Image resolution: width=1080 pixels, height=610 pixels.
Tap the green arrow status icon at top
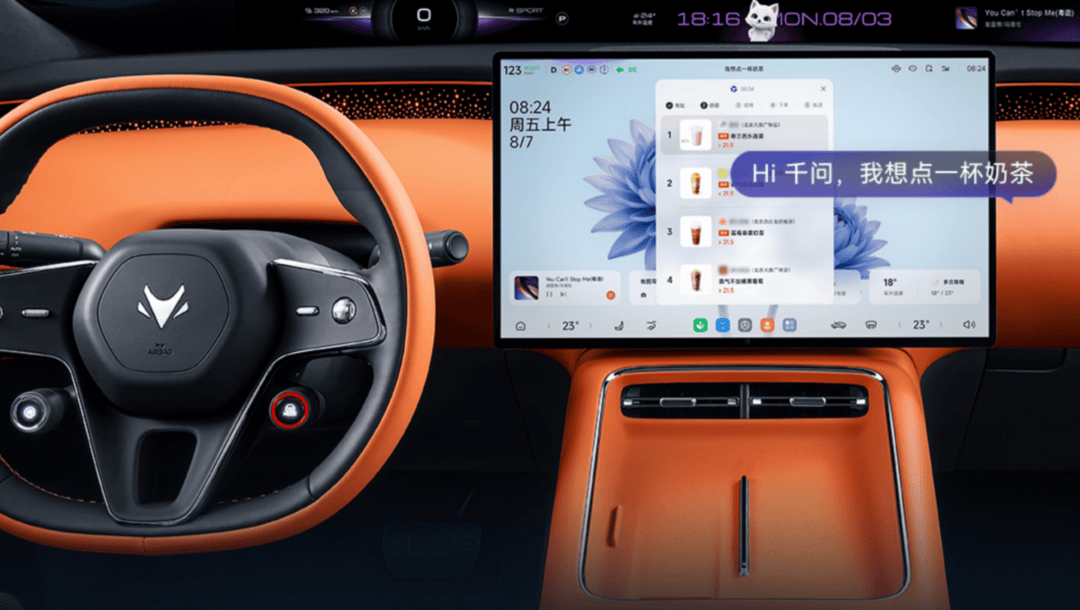point(620,70)
